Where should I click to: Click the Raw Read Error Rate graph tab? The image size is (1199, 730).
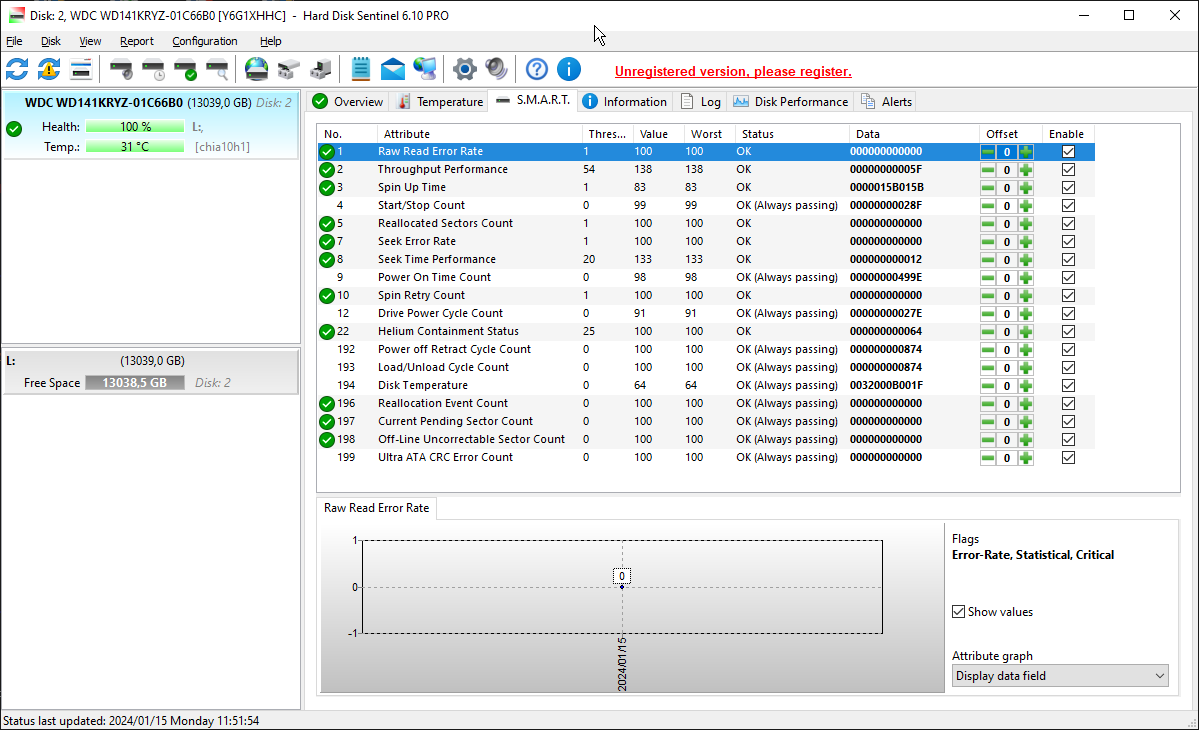[x=376, y=508]
